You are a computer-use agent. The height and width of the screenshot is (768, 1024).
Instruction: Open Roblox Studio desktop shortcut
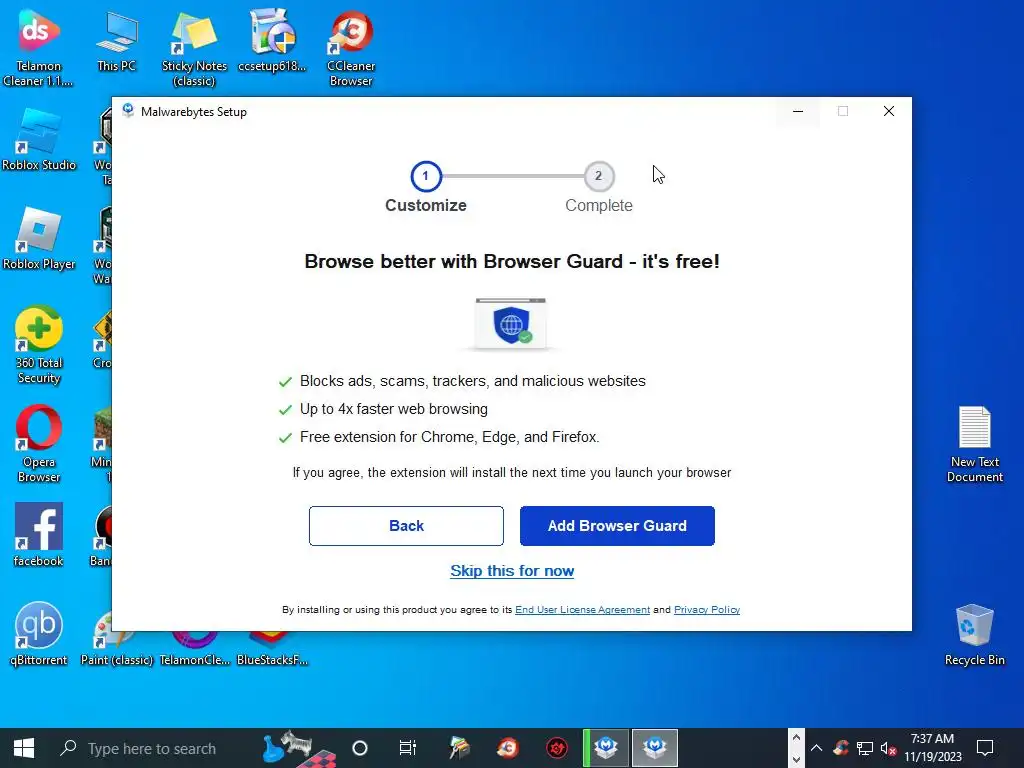(39, 140)
